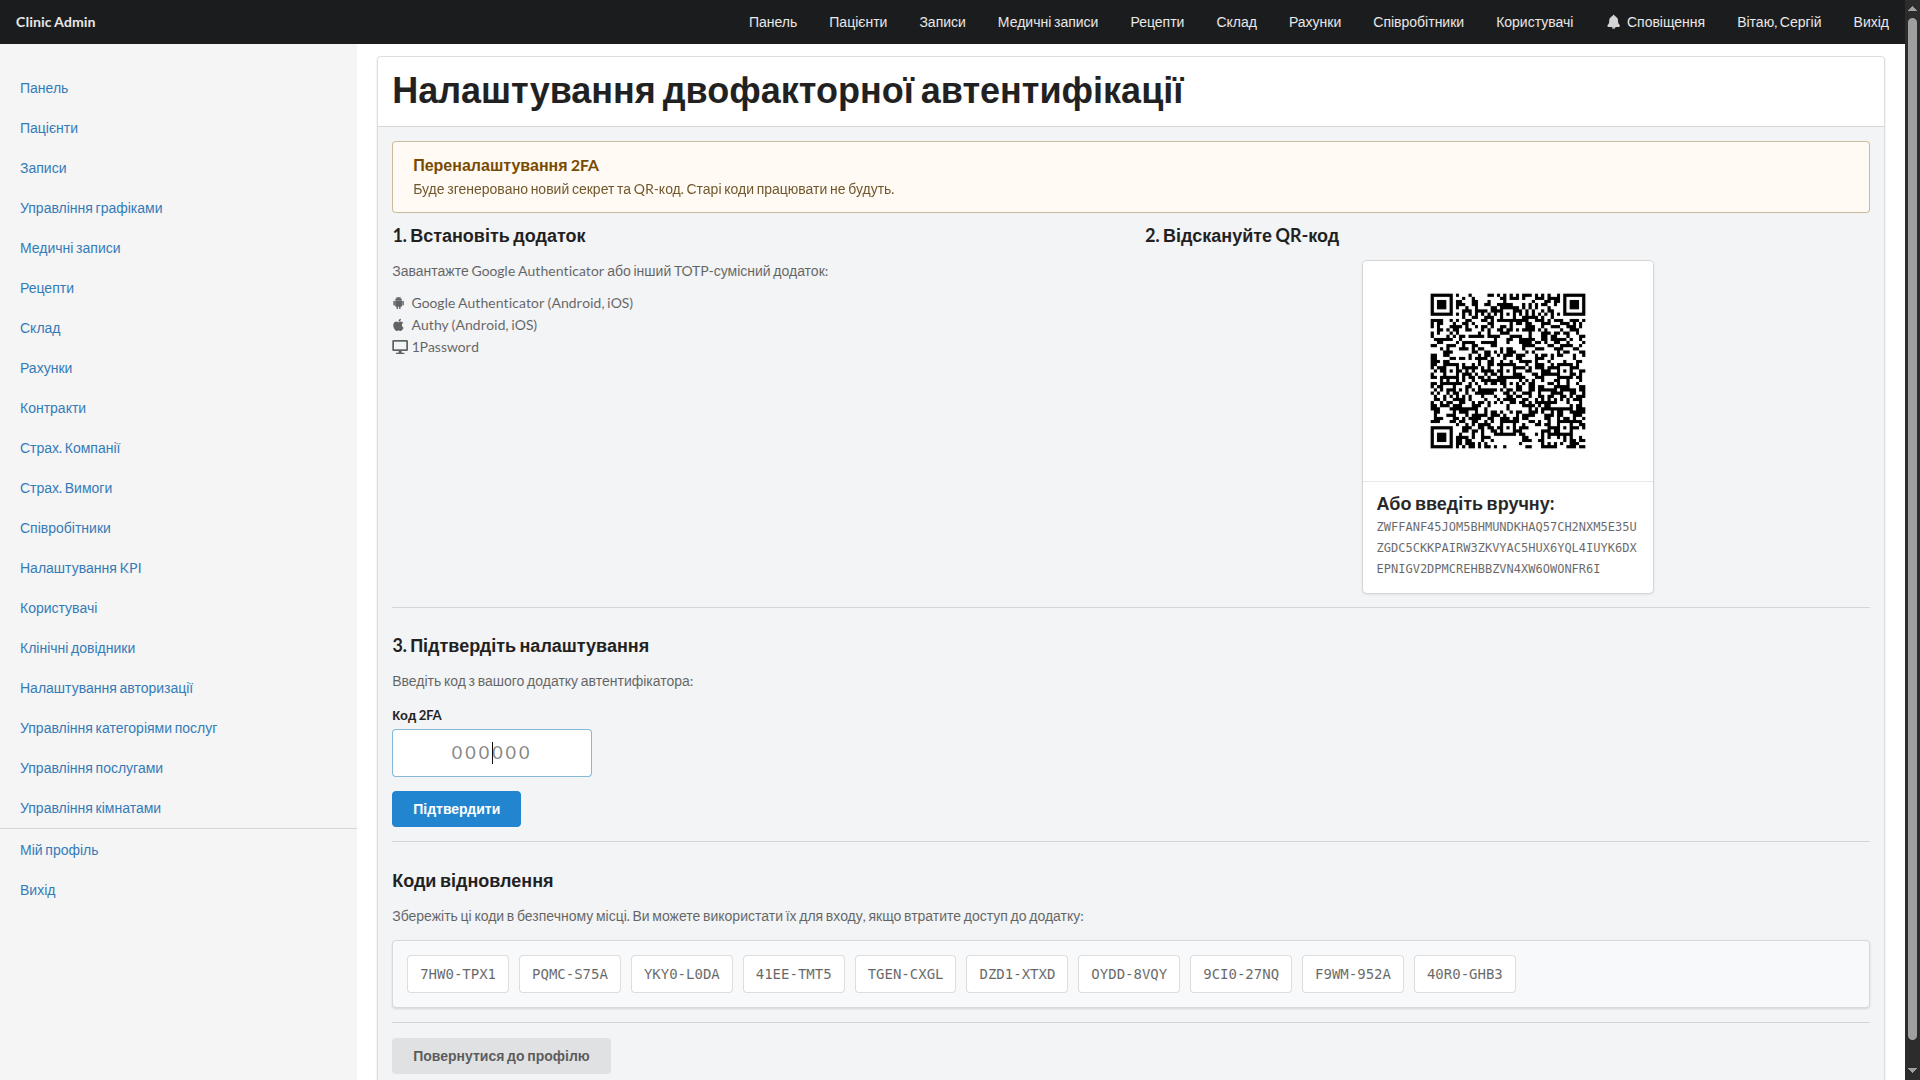Click the Apple icon beside Authy
Image resolution: width=1920 pixels, height=1080 pixels.
click(399, 325)
